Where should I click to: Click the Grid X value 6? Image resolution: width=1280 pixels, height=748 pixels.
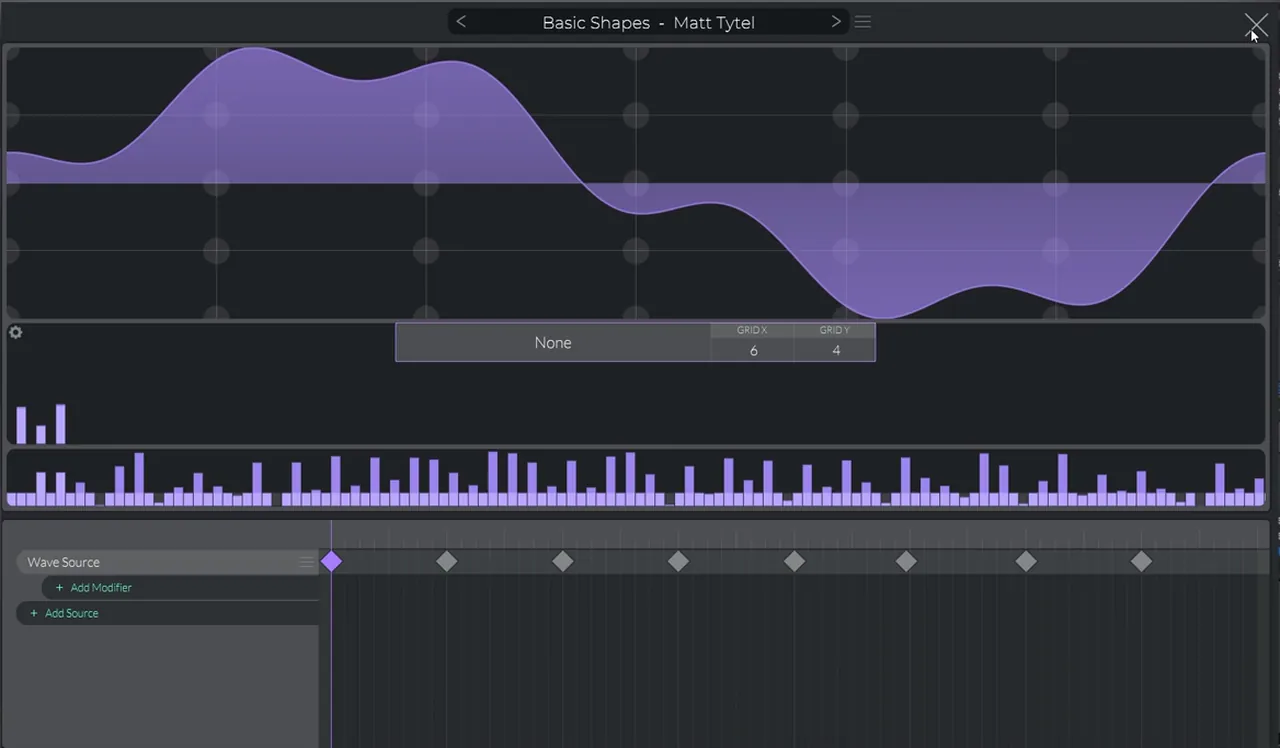point(753,350)
